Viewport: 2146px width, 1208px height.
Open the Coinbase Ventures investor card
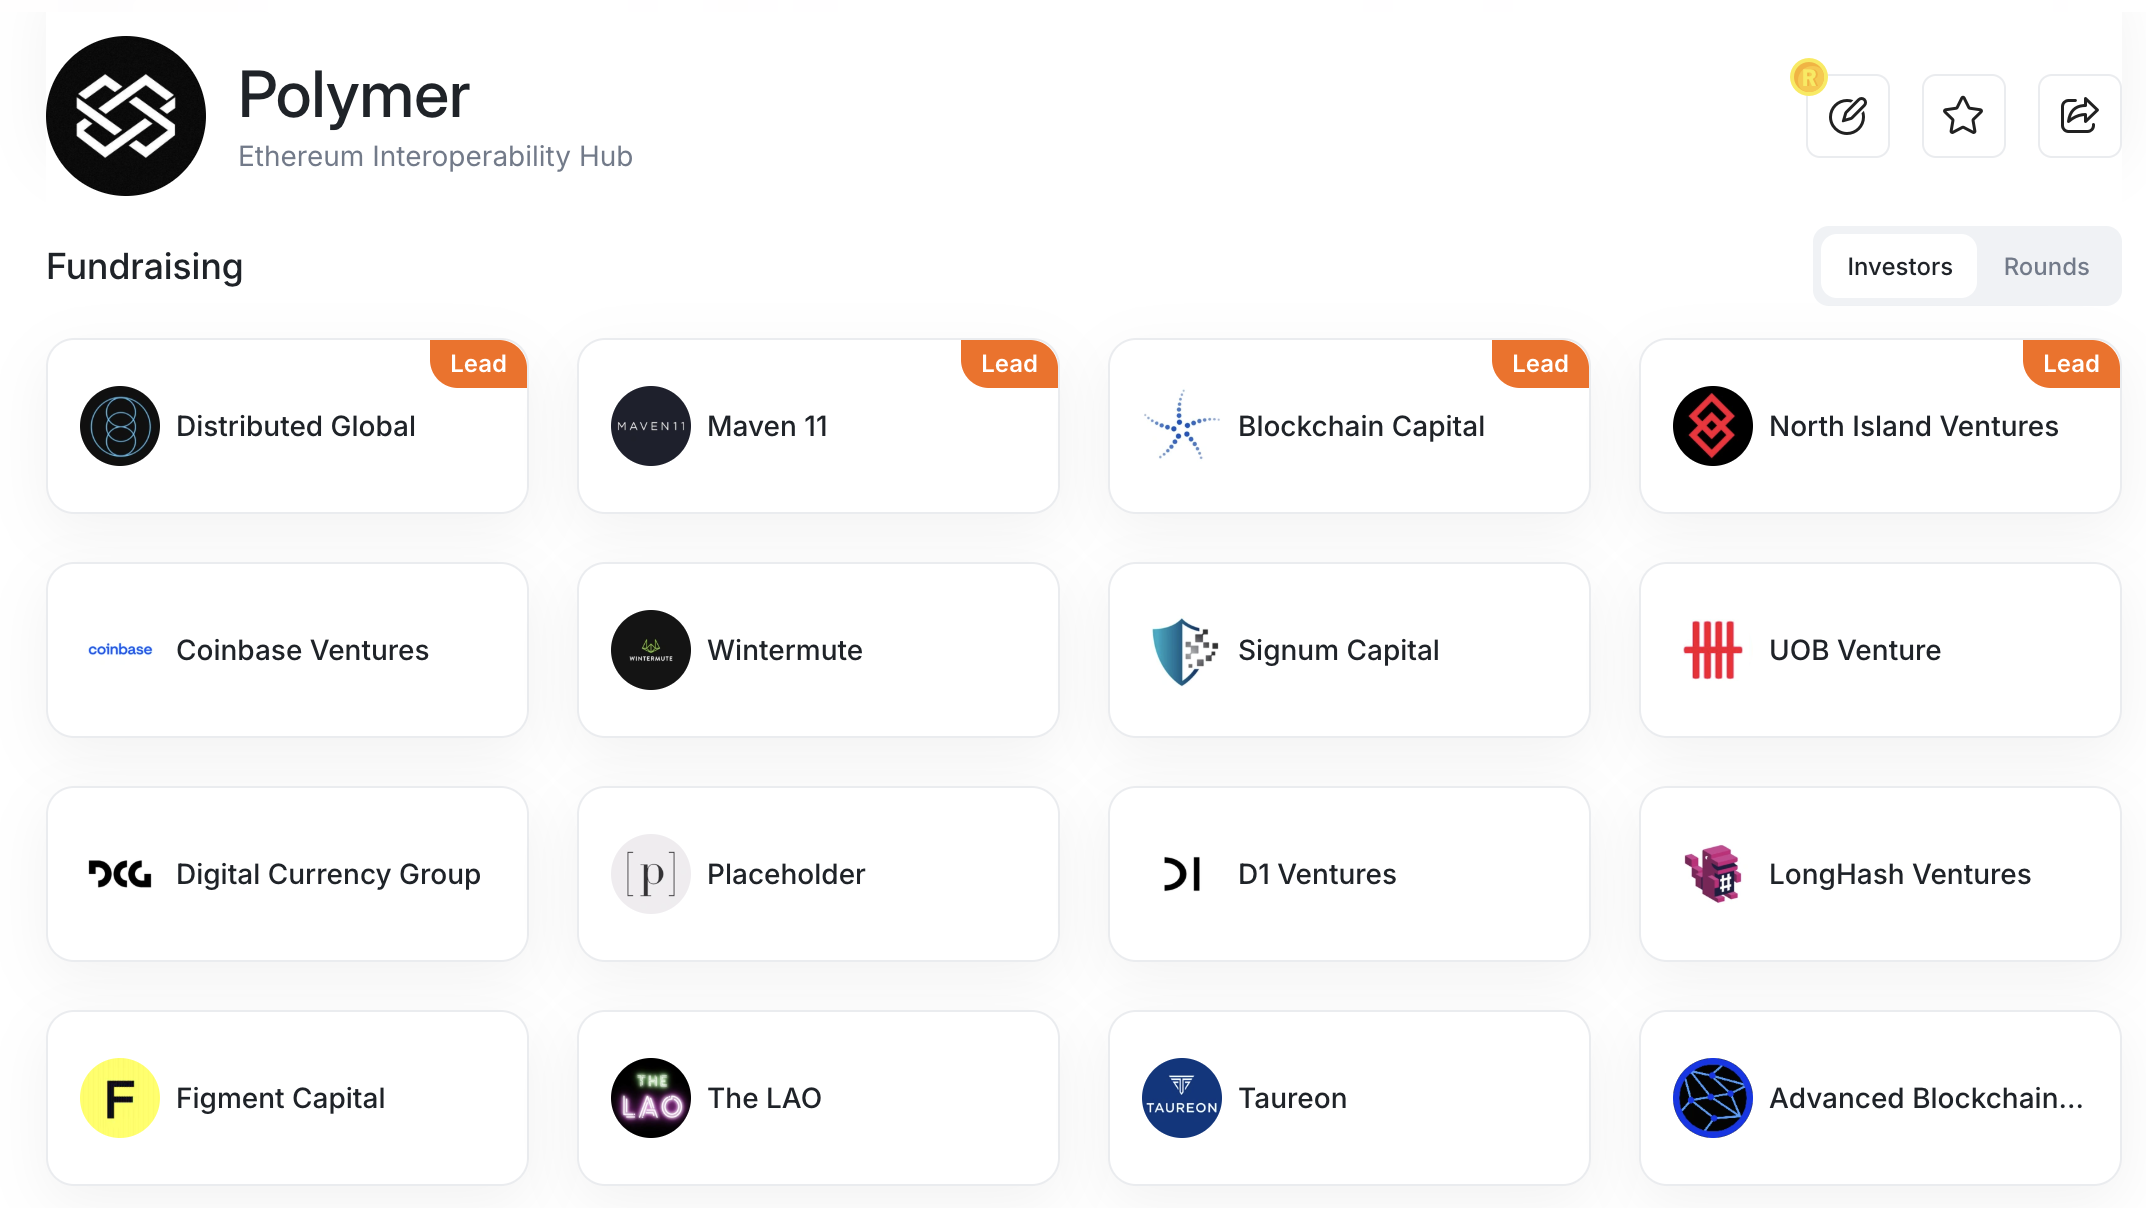[288, 650]
